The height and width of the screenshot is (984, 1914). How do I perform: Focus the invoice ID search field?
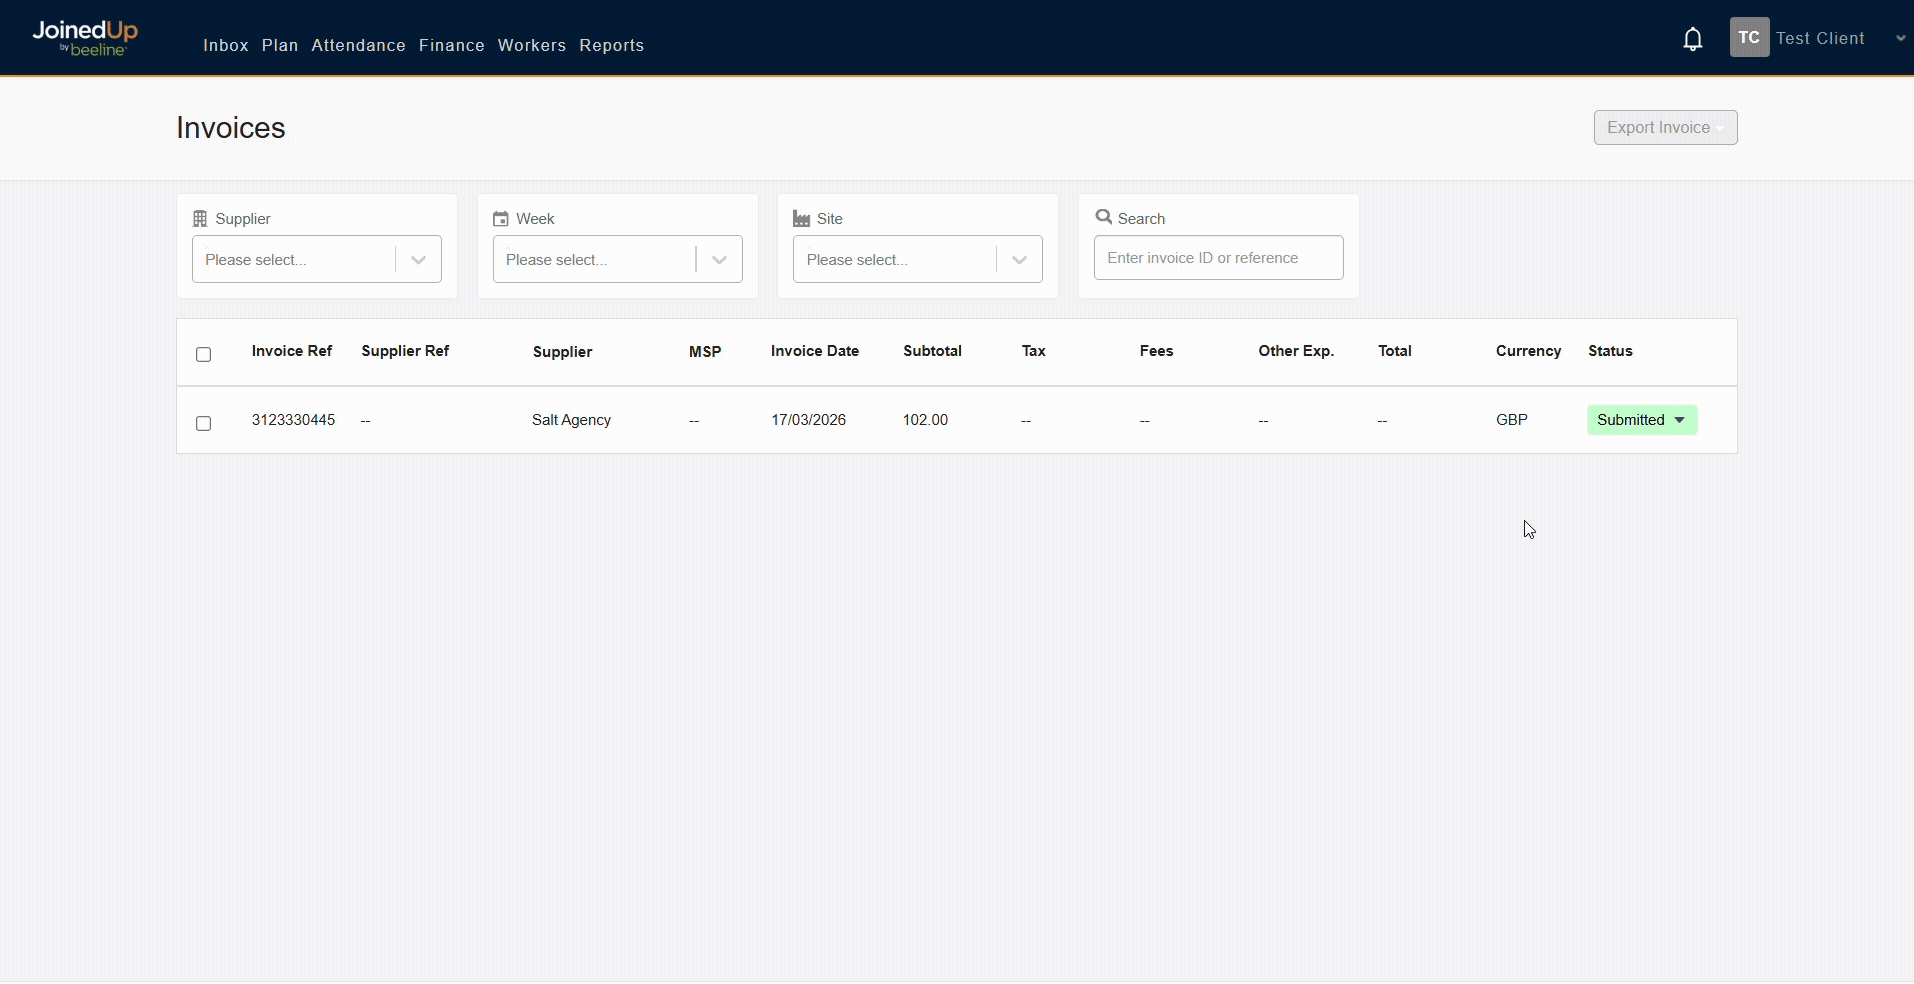[x=1218, y=258]
